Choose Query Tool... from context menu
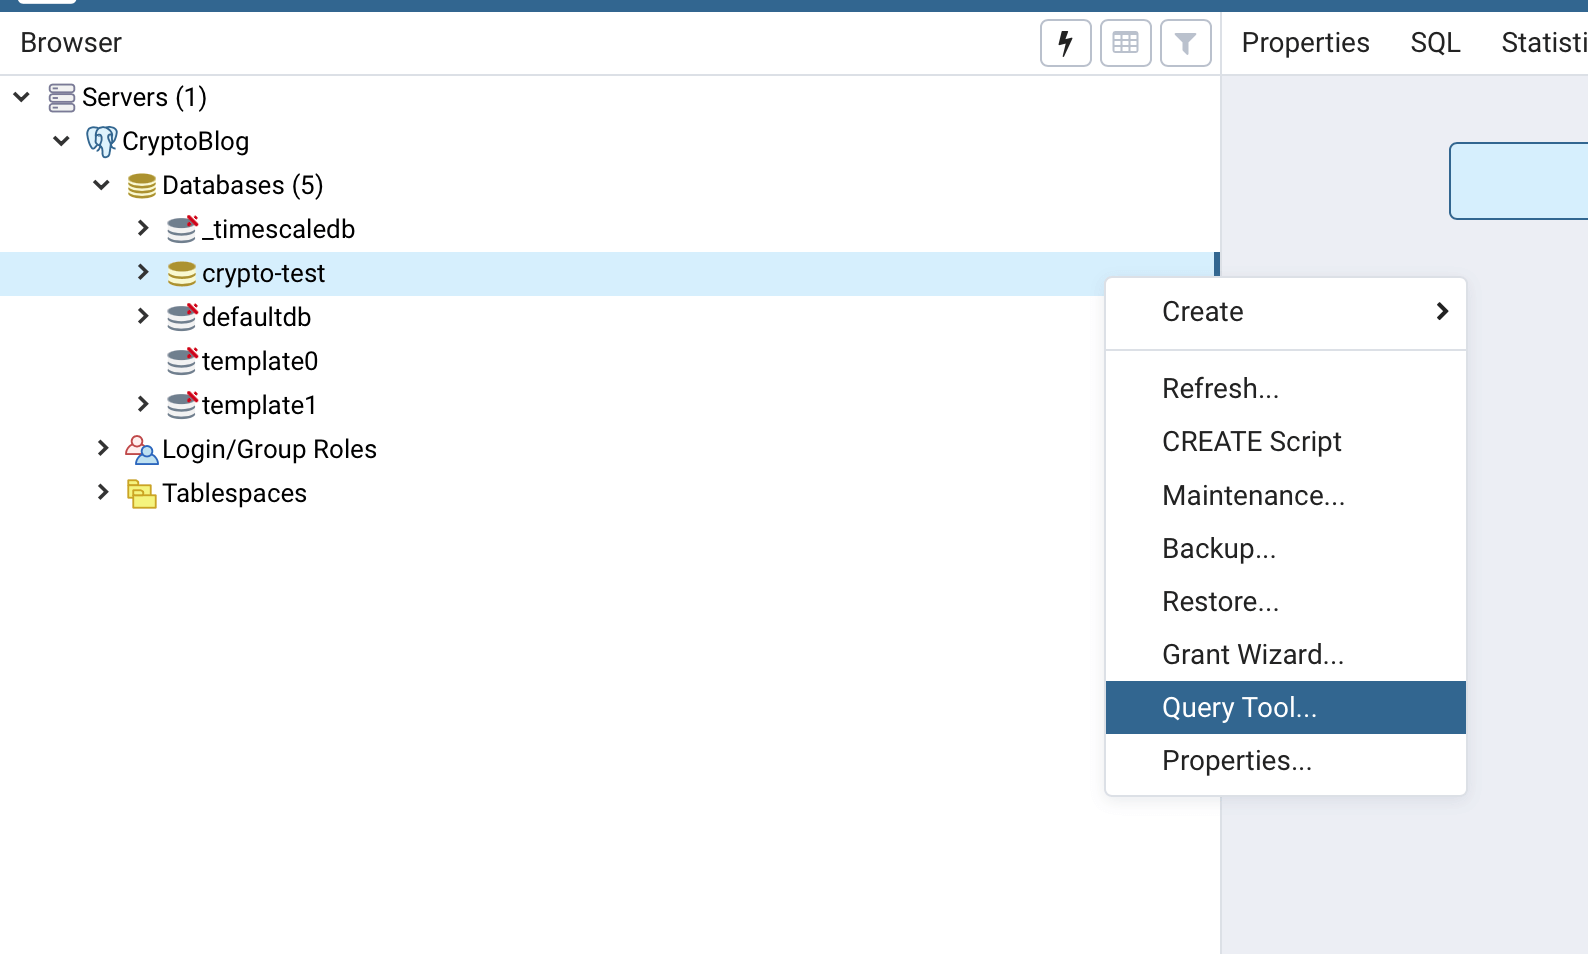 coord(1239,708)
